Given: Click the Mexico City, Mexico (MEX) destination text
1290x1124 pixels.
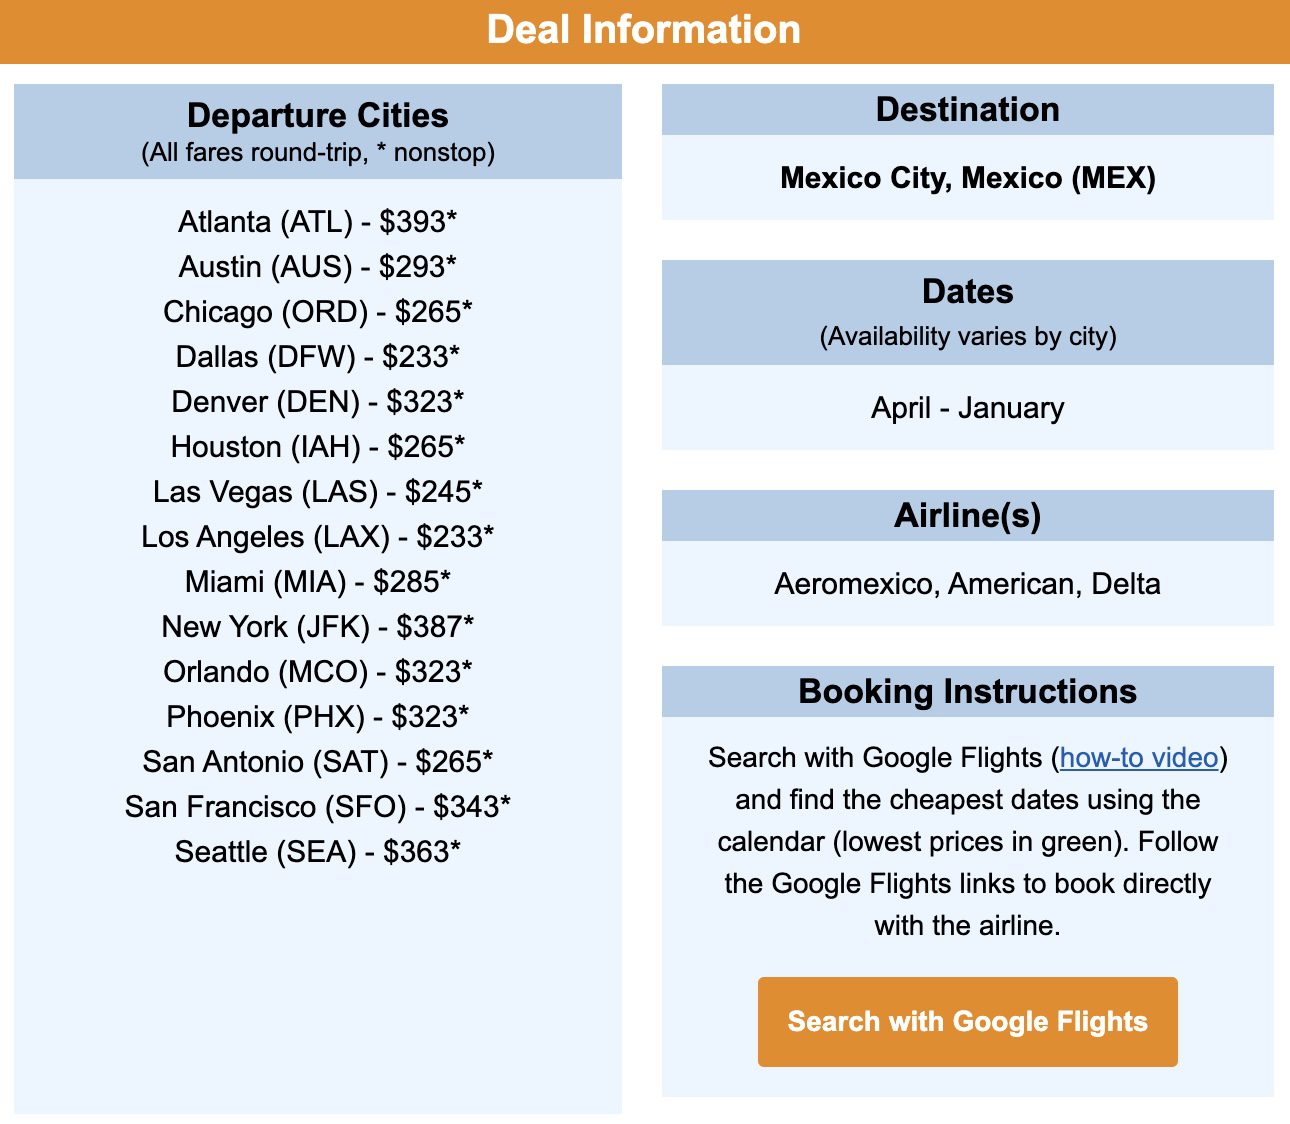Looking at the screenshot, I should coord(968,178).
